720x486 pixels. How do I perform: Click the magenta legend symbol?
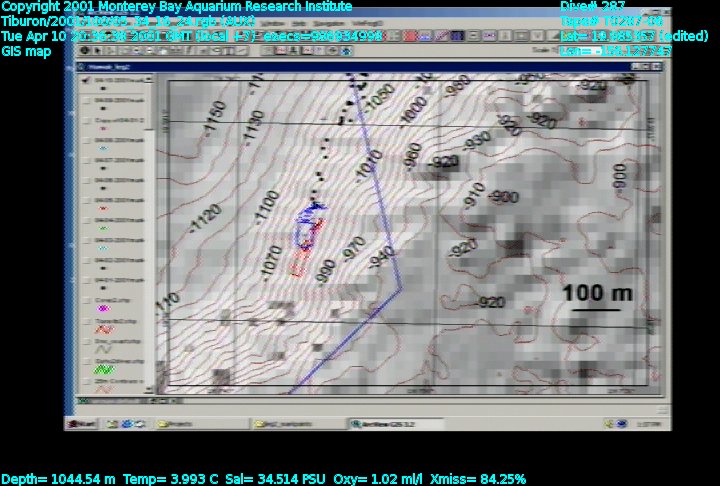click(104, 309)
